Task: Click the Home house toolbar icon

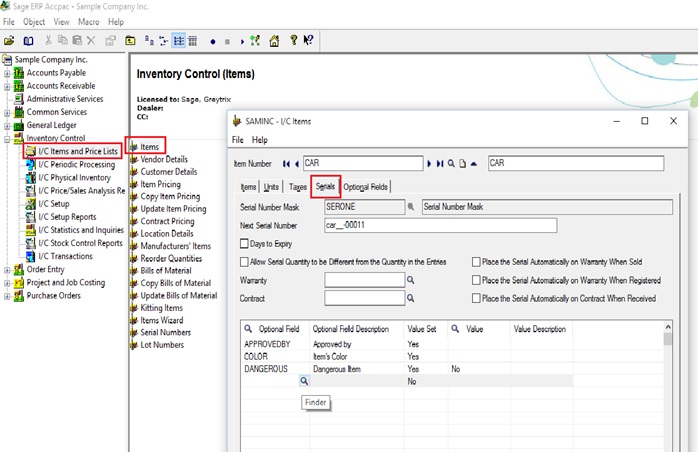Action: pos(274,41)
